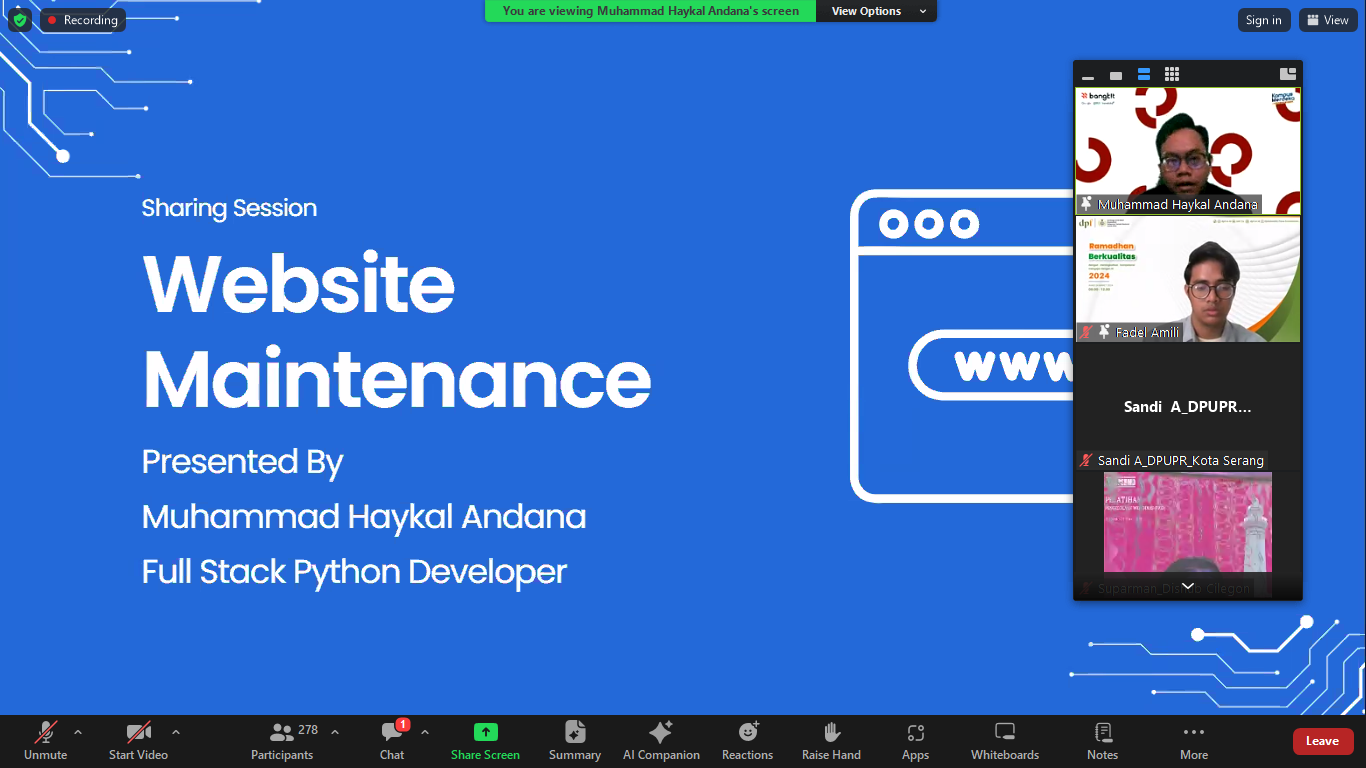Screen dimensions: 1366x768
Task: Raise Hand in the meeting
Action: point(831,741)
